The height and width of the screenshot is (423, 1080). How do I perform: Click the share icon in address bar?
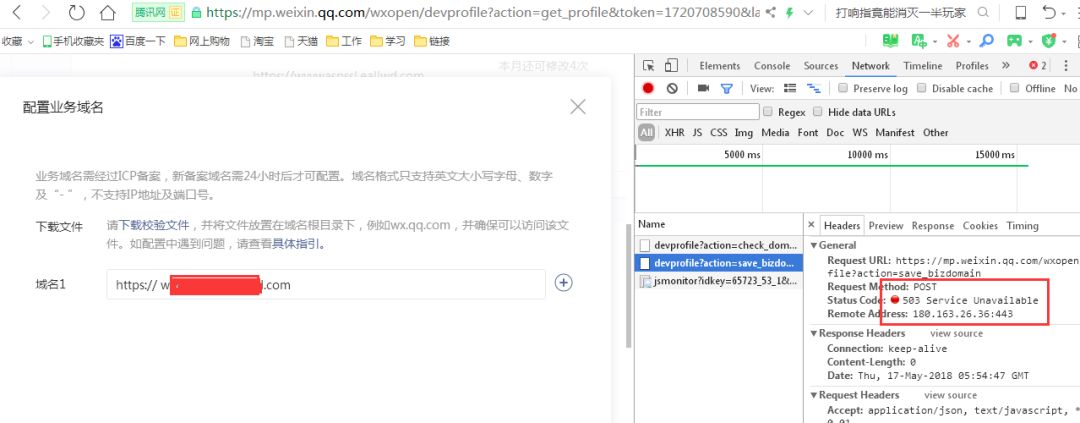(770, 12)
